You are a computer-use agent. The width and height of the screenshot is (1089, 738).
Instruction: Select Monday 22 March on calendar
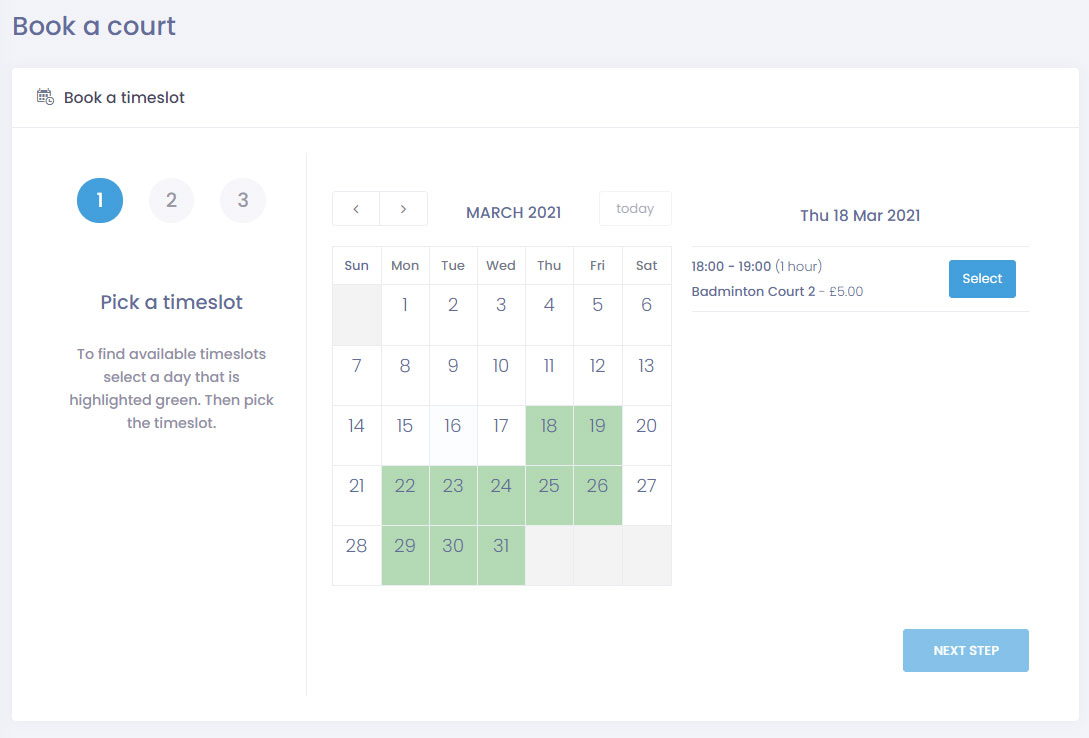pos(405,495)
